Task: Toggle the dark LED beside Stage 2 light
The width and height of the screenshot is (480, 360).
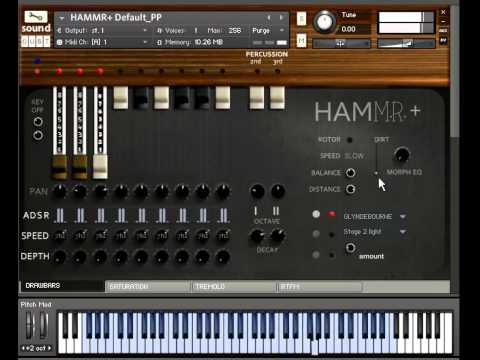Action: (332, 235)
